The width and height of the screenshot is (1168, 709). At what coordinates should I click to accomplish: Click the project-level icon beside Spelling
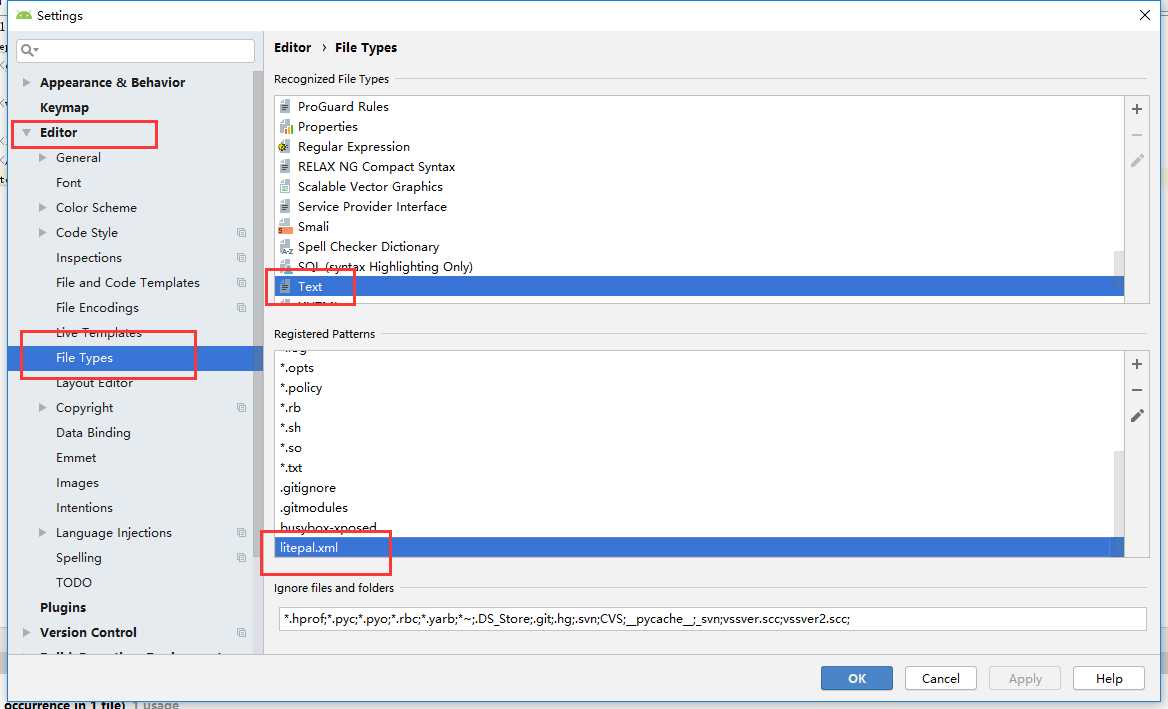coord(241,558)
